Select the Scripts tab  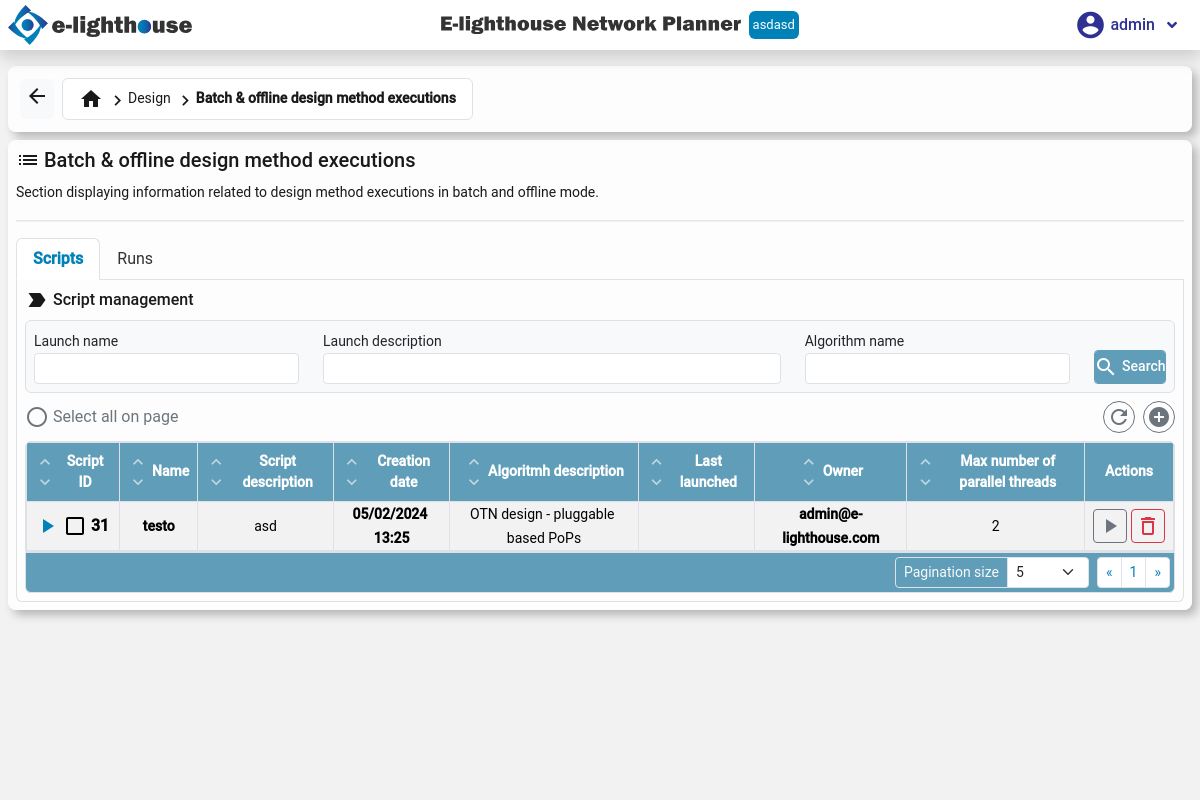point(58,259)
